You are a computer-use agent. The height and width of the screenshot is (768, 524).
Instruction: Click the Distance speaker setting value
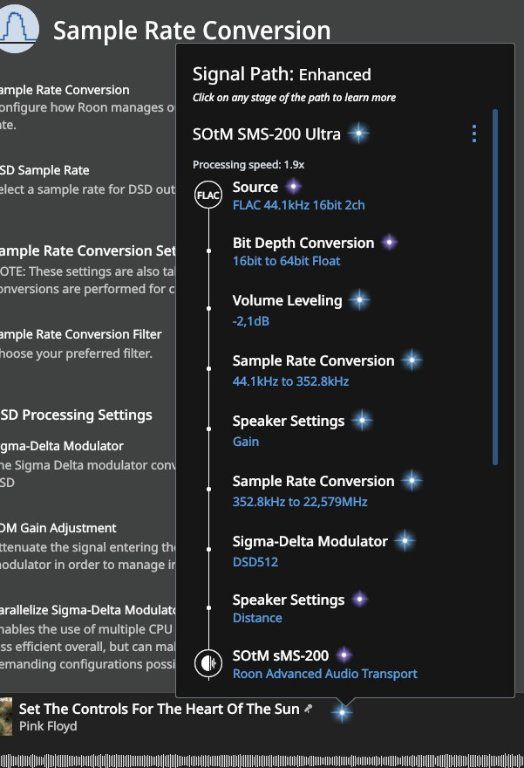click(257, 618)
